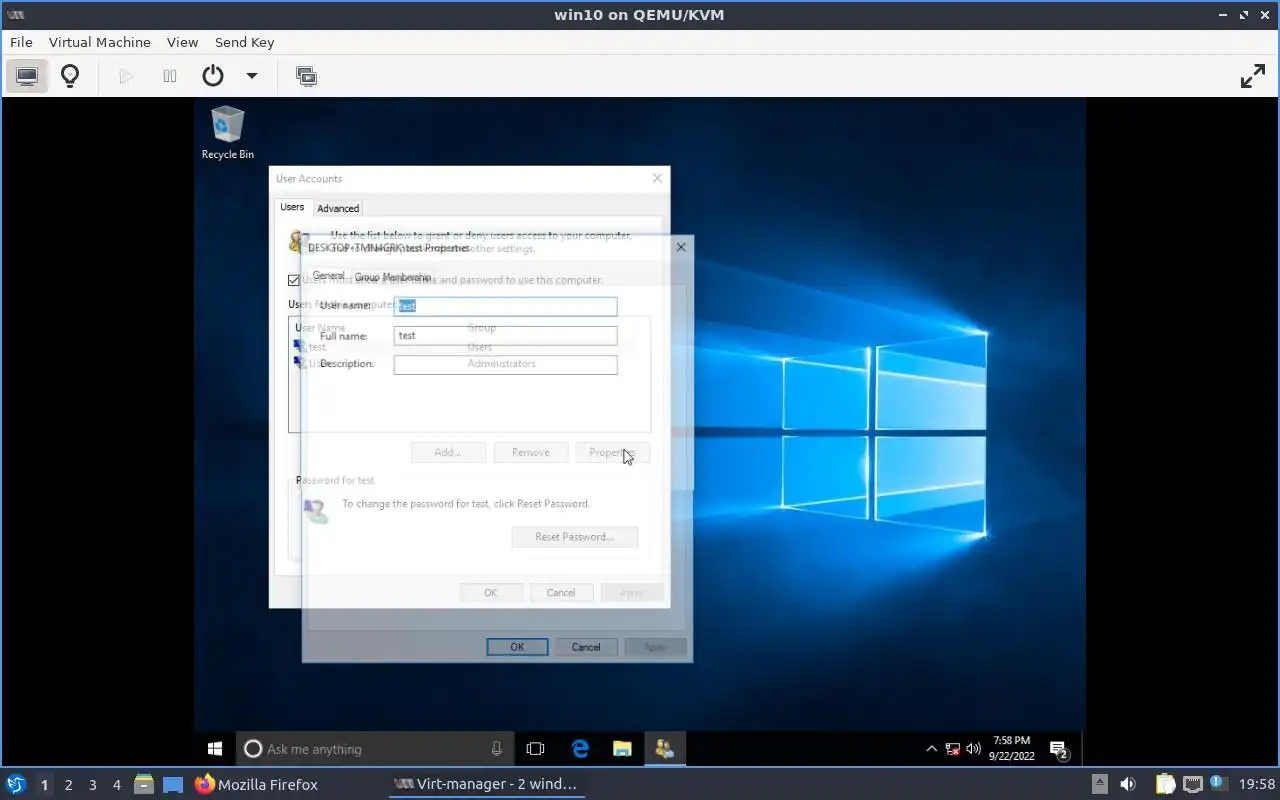The width and height of the screenshot is (1280, 800).
Task: Confirm test Properties with OK
Action: (517, 647)
